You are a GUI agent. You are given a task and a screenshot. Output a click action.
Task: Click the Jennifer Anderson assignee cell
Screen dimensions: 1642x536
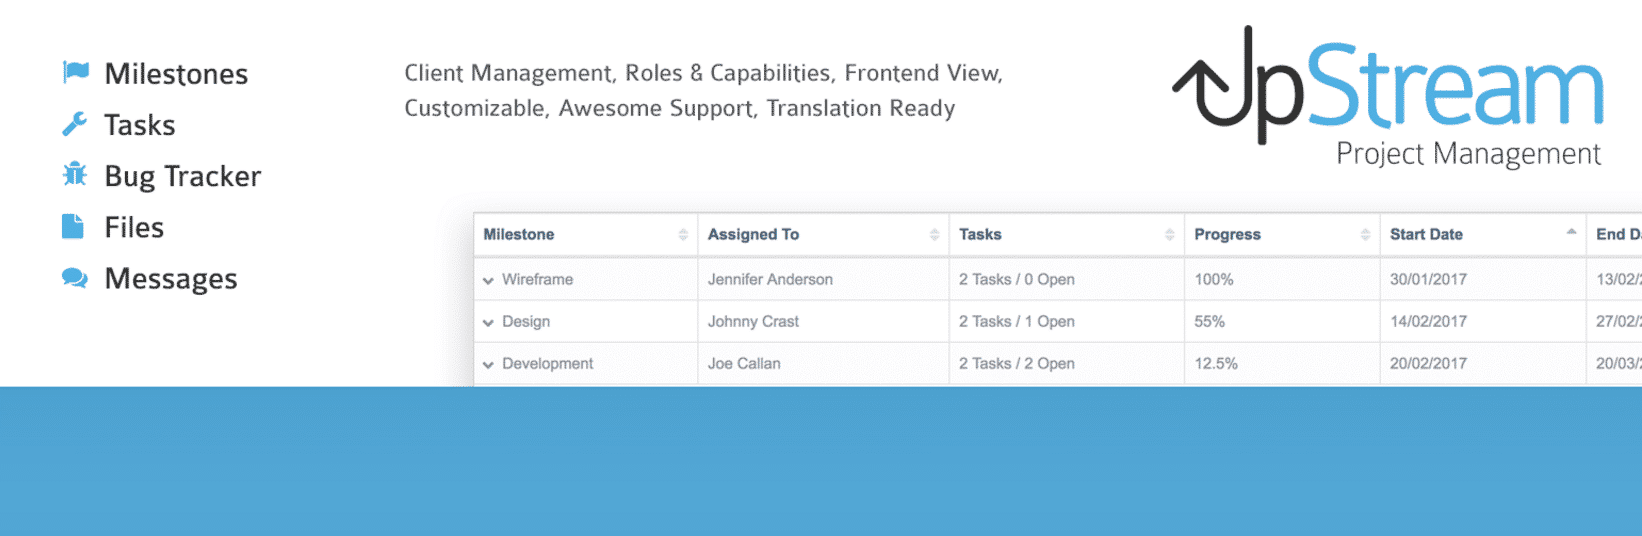click(x=770, y=280)
